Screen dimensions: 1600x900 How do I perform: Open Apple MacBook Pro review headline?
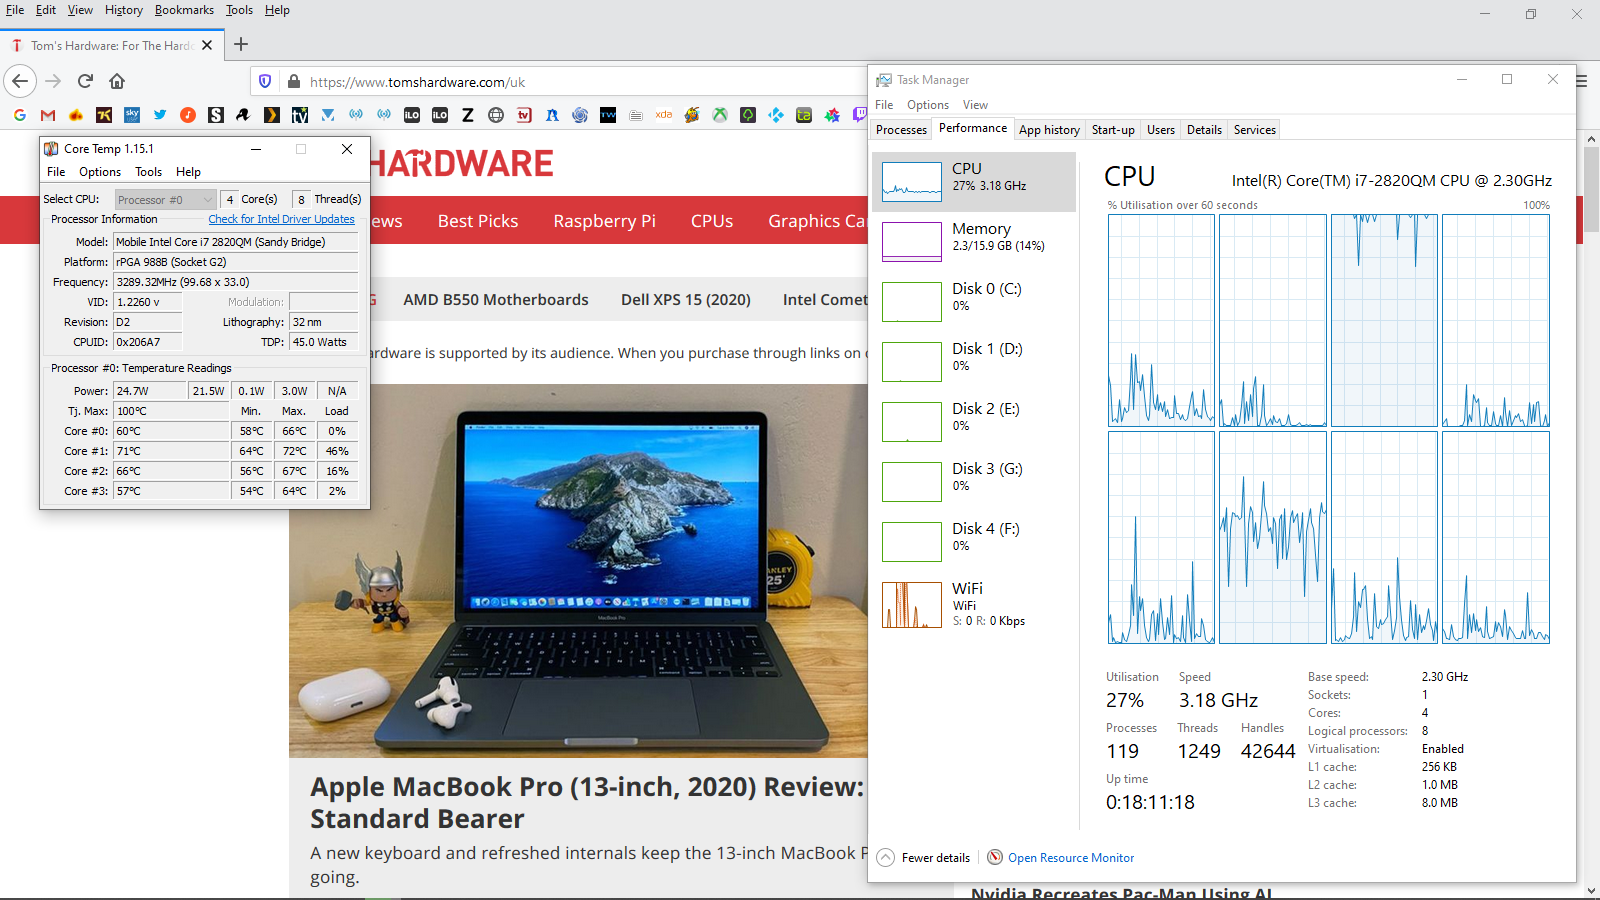587,802
